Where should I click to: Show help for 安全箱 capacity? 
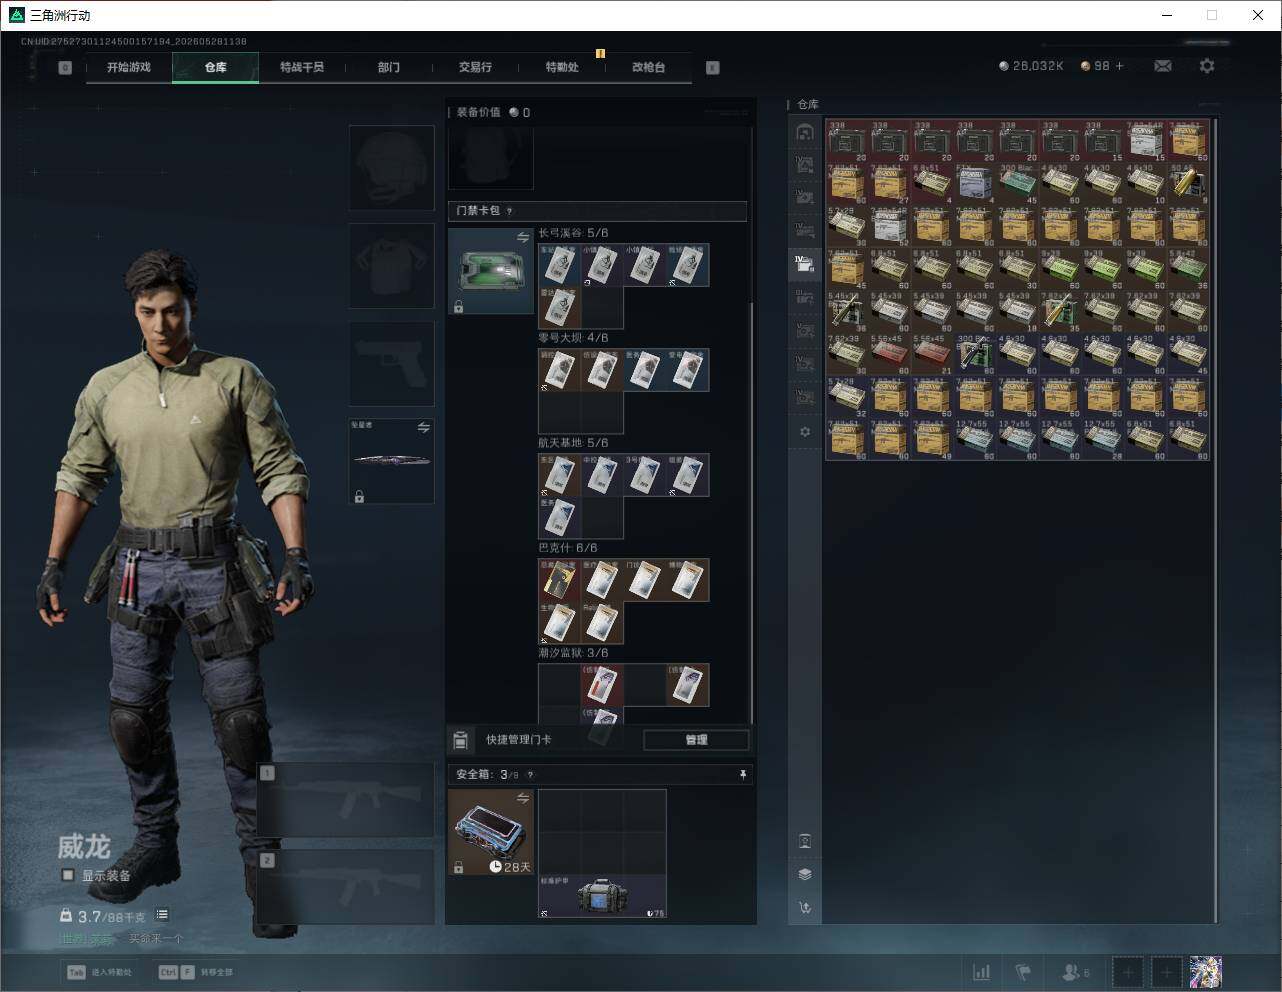click(530, 774)
